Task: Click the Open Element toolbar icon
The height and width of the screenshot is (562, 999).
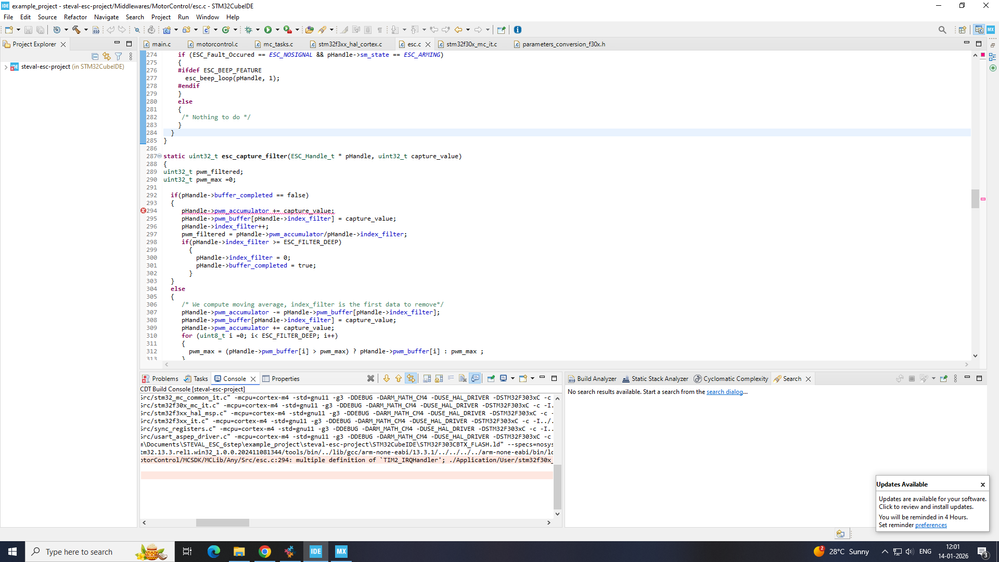Action: tap(309, 29)
